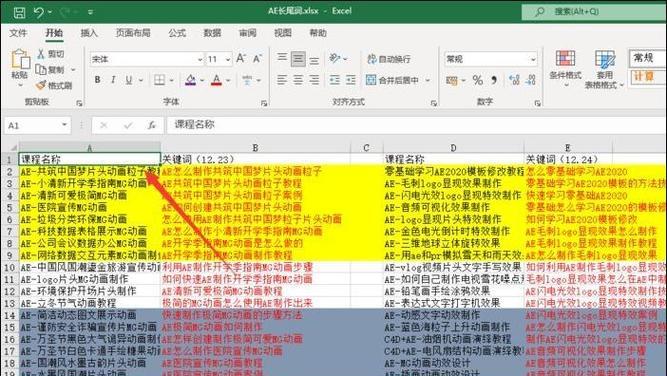Click the Copy button
Screen dimensions: 667x376
(50, 69)
